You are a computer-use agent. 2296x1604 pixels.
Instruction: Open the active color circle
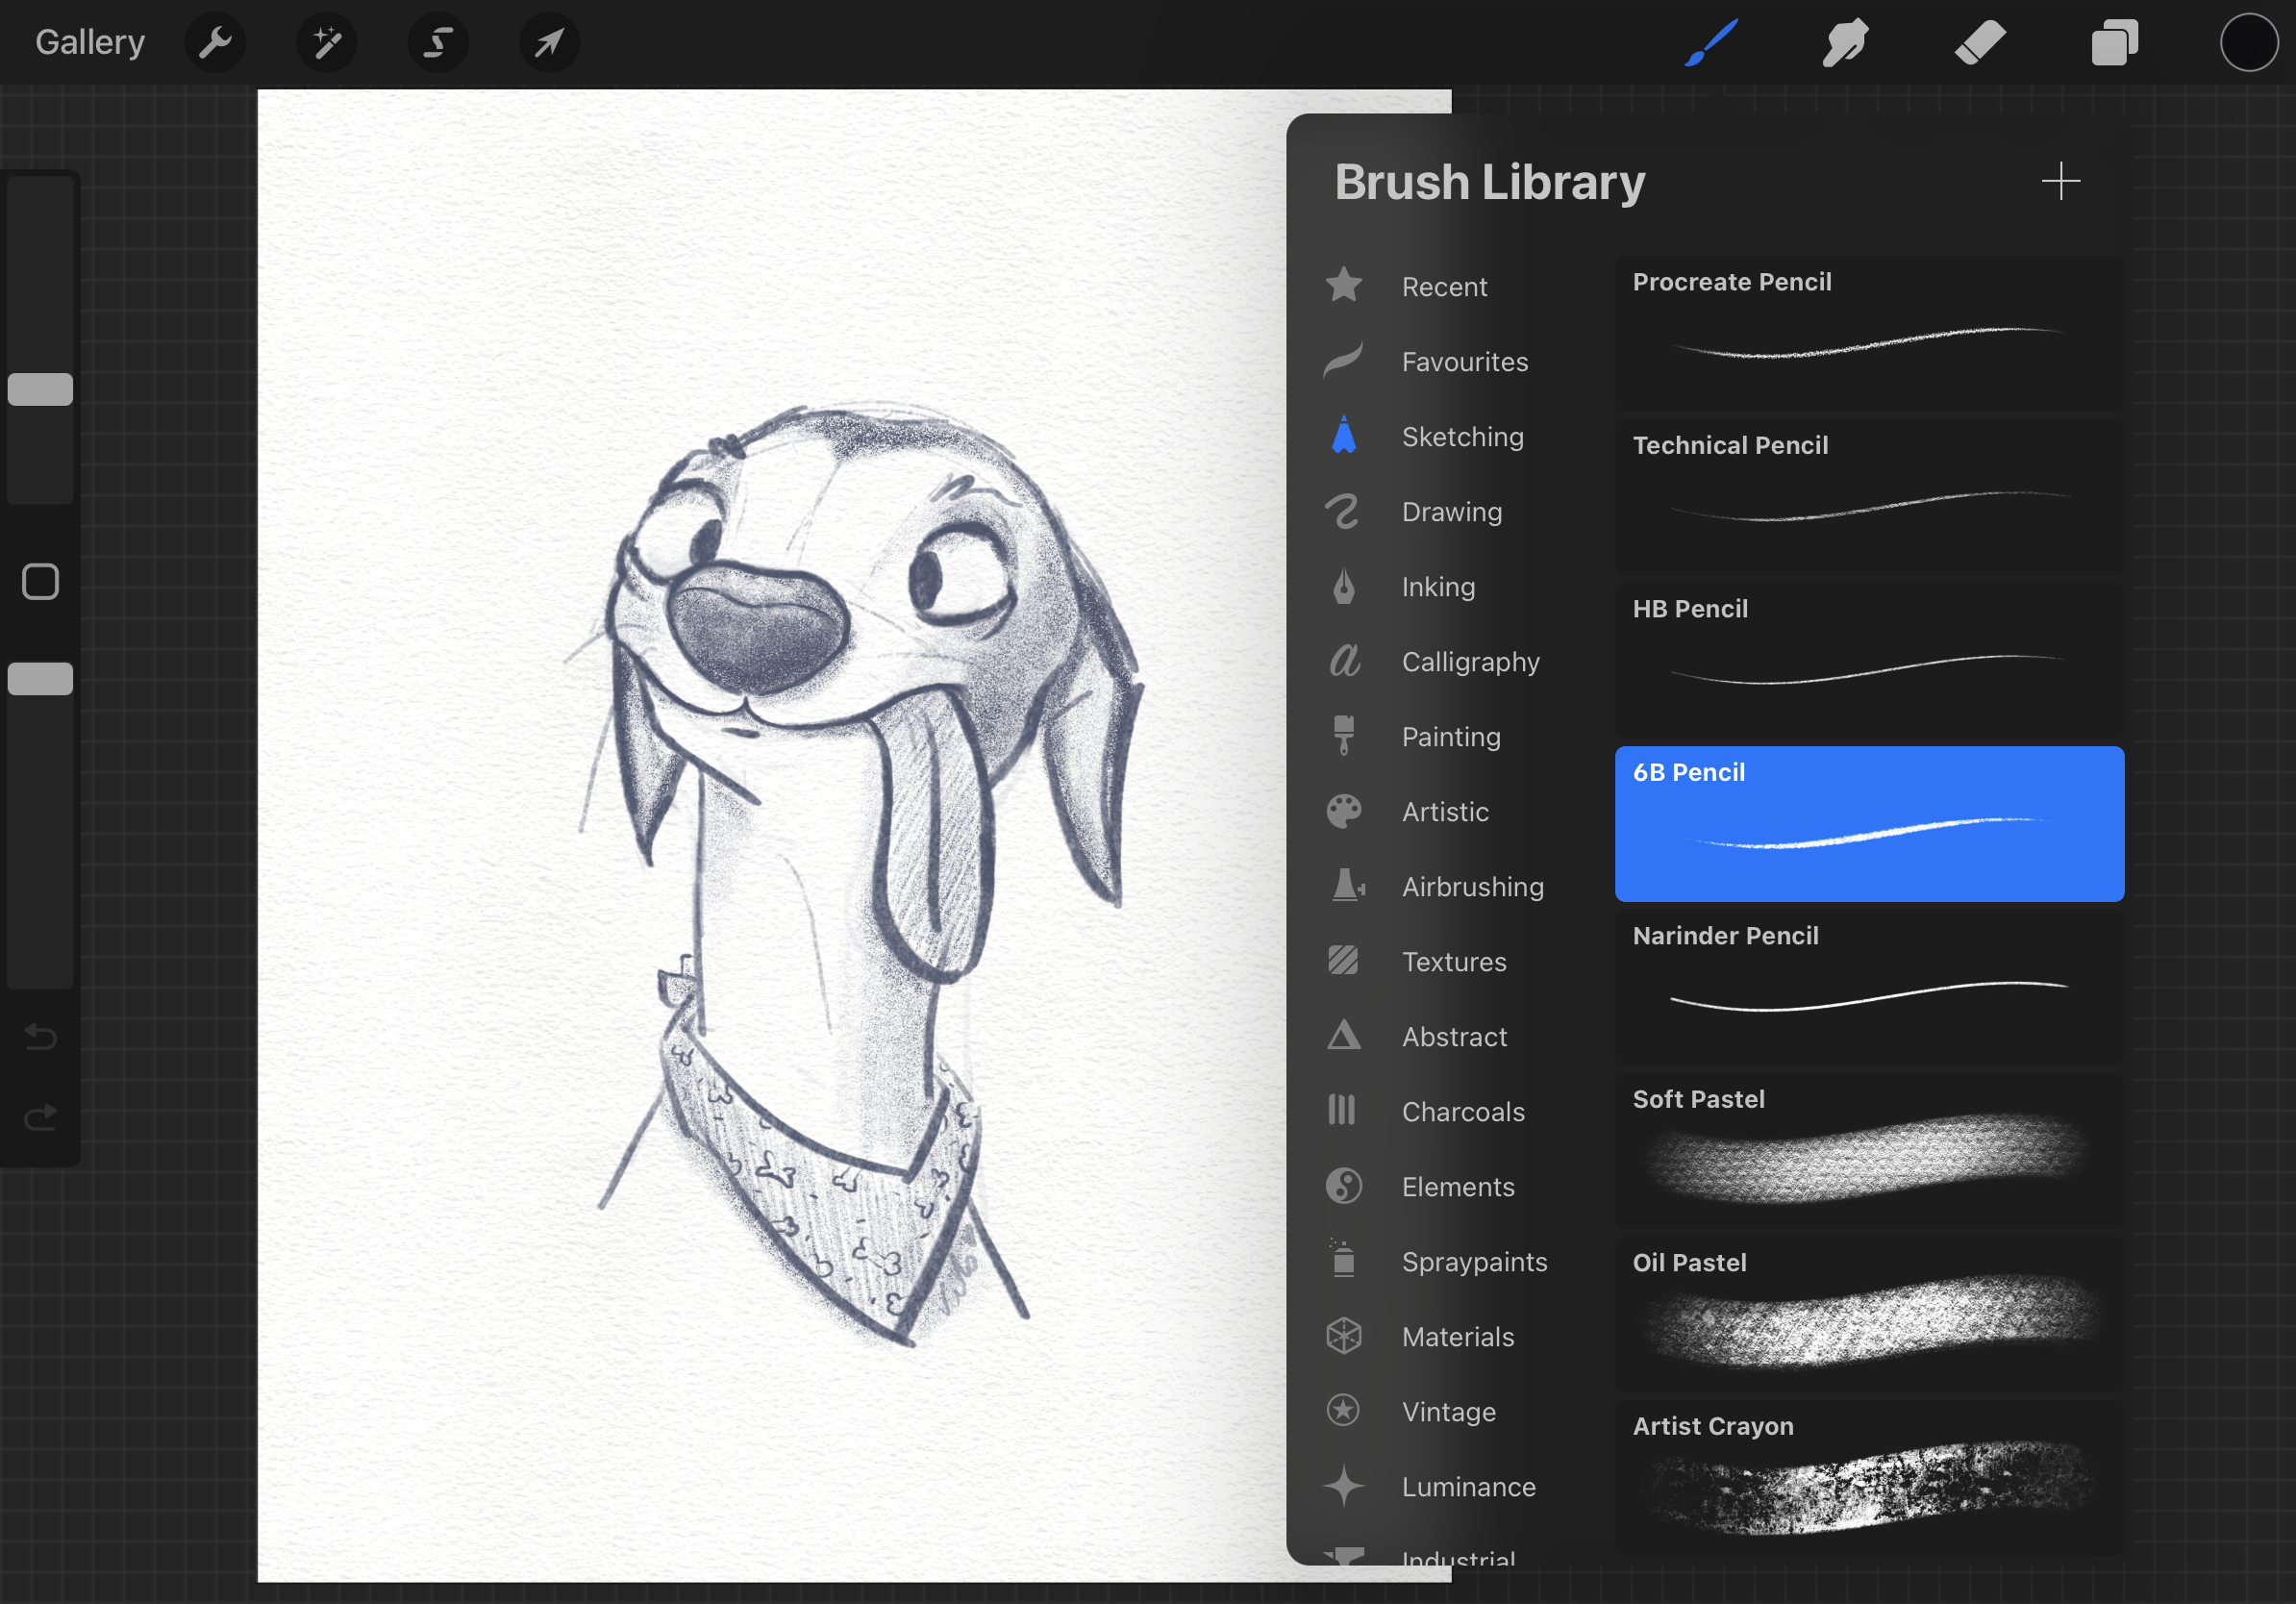coord(2249,43)
